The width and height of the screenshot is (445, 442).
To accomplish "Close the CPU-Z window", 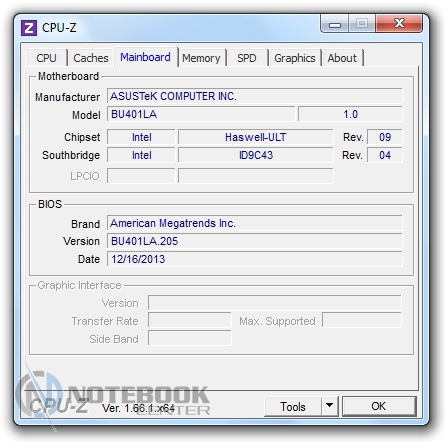I will pyautogui.click(x=399, y=23).
